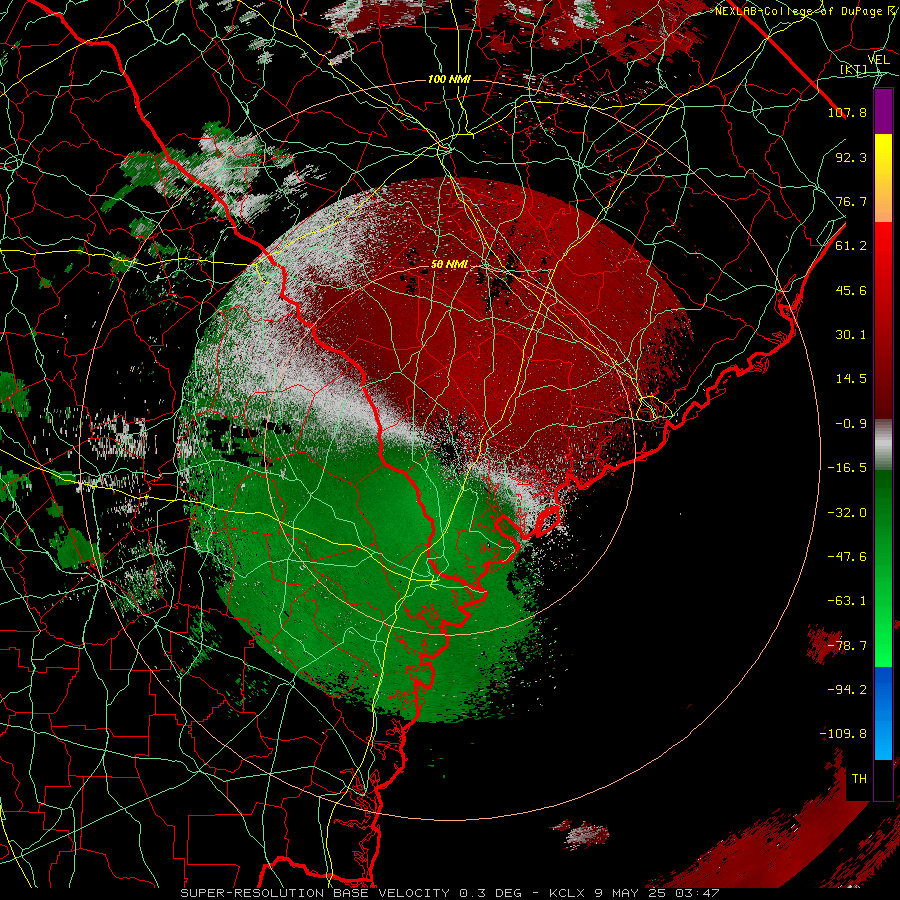Click the 107.8 scale value
The image size is (900, 900).
[847, 112]
